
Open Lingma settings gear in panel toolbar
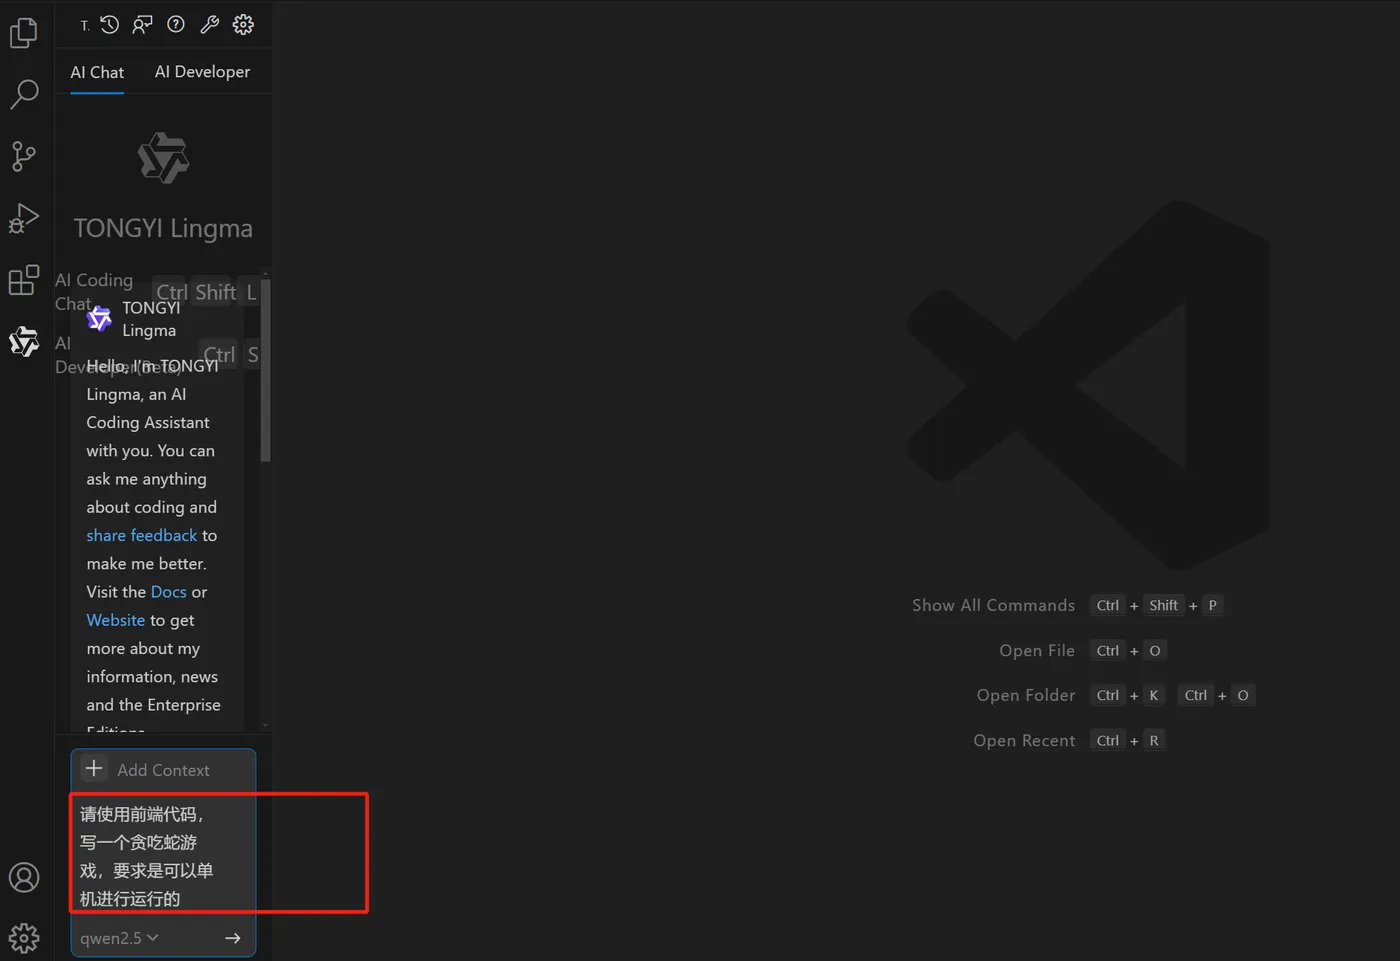tap(243, 25)
